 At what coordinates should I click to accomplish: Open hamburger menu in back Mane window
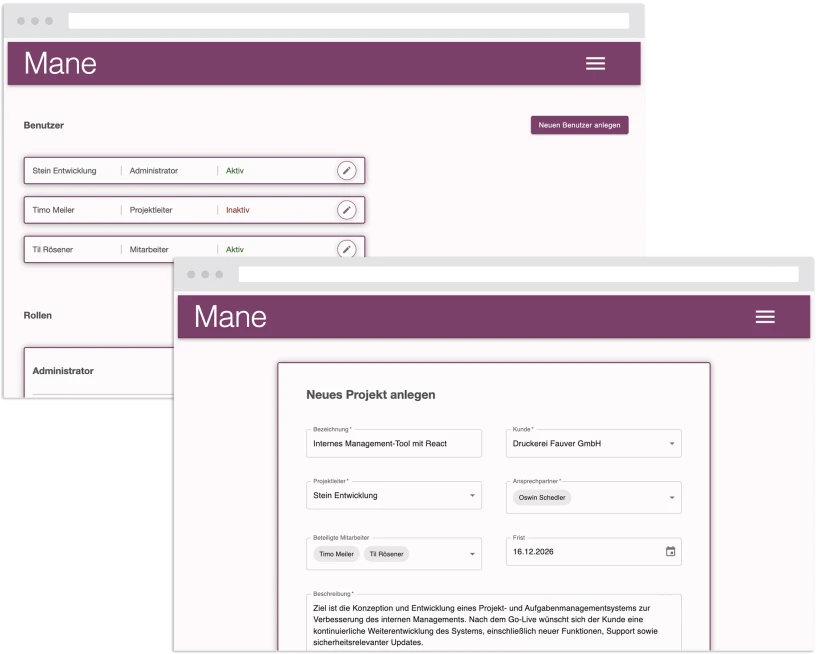(595, 64)
